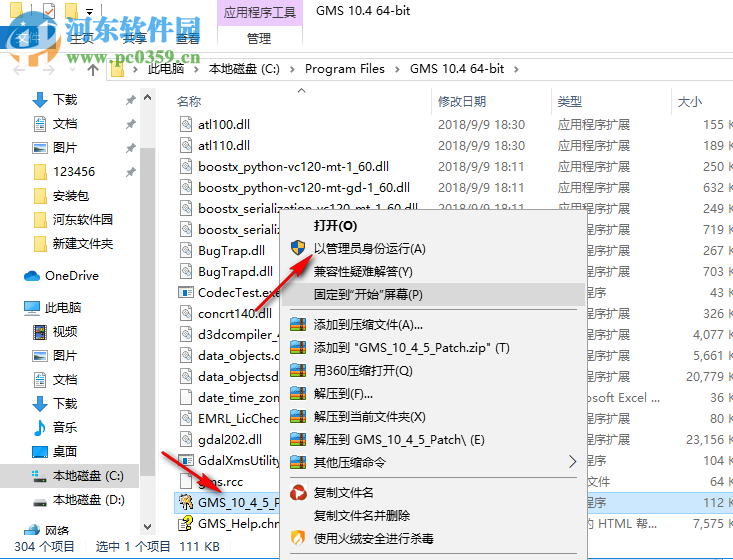Click the sidebar scroll up arrow
The width and height of the screenshot is (733, 560).
pyautogui.click(x=148, y=98)
